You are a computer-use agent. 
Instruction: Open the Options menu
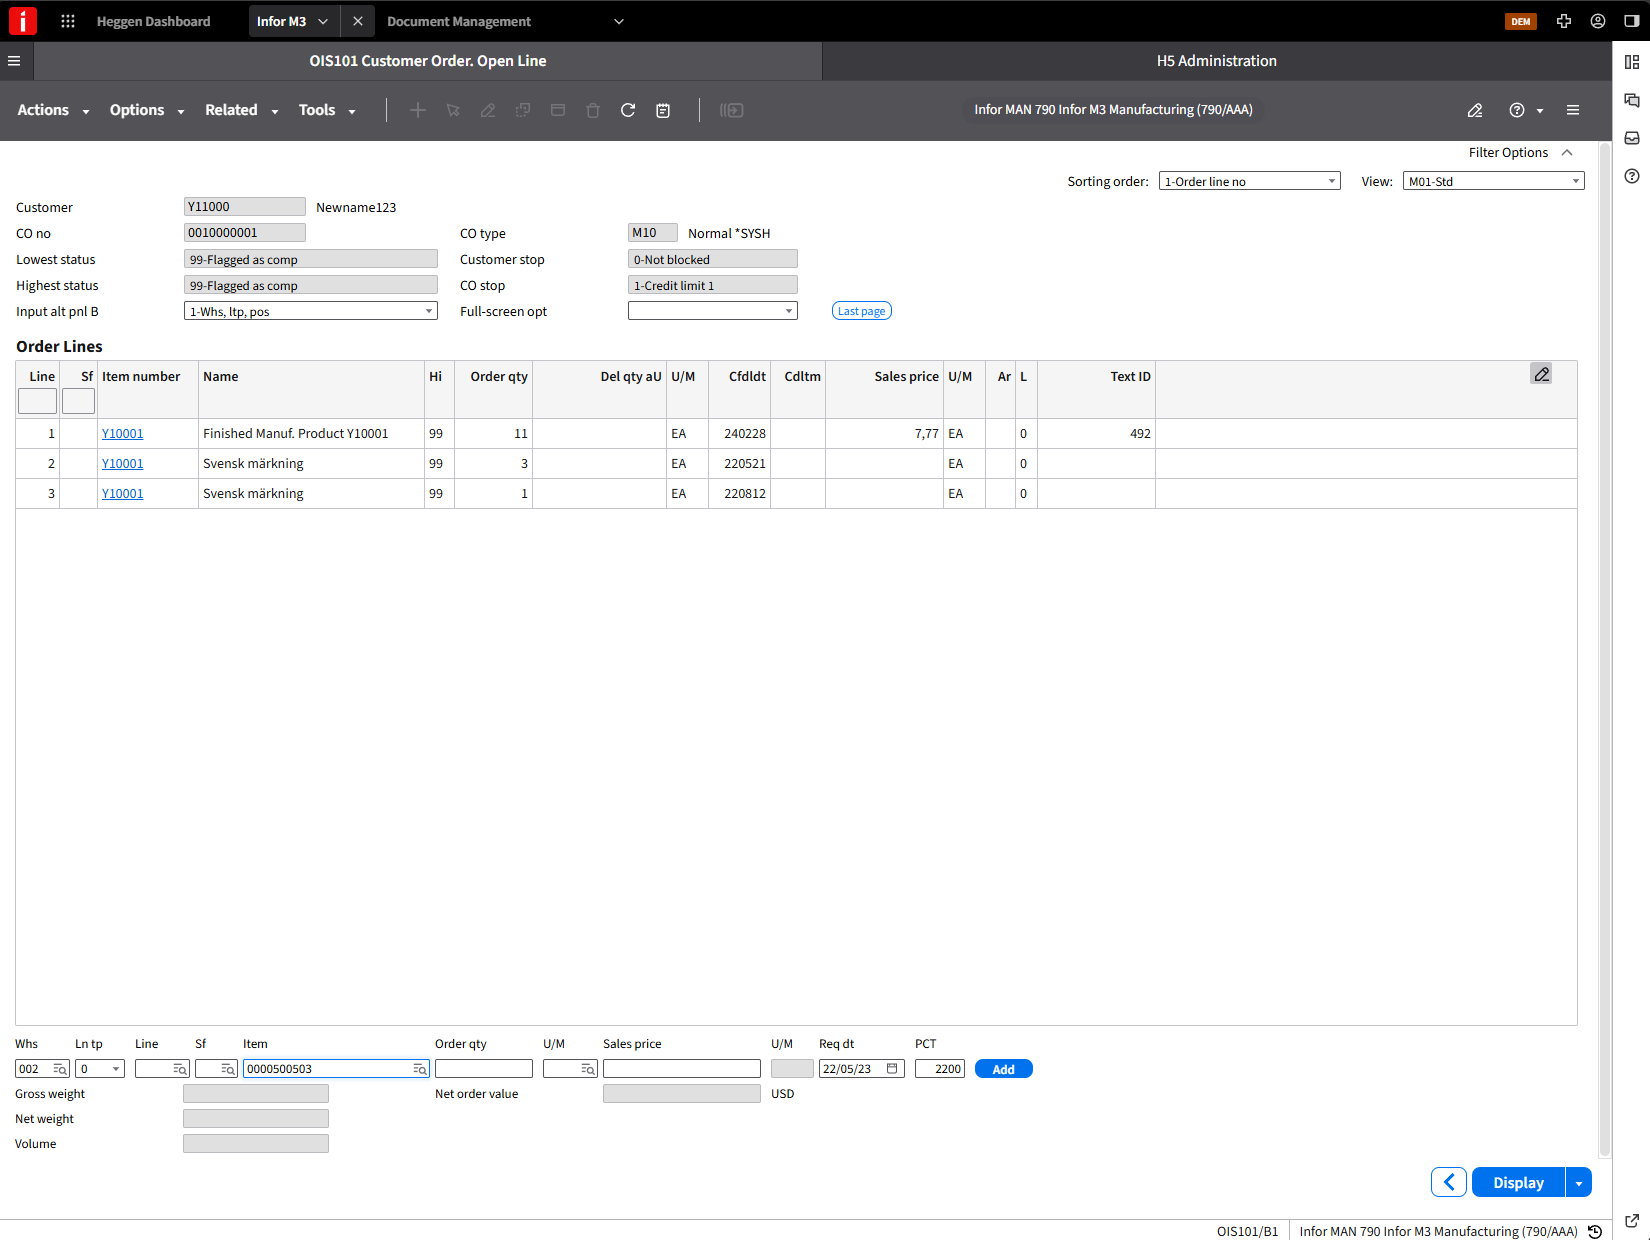[x=146, y=110]
